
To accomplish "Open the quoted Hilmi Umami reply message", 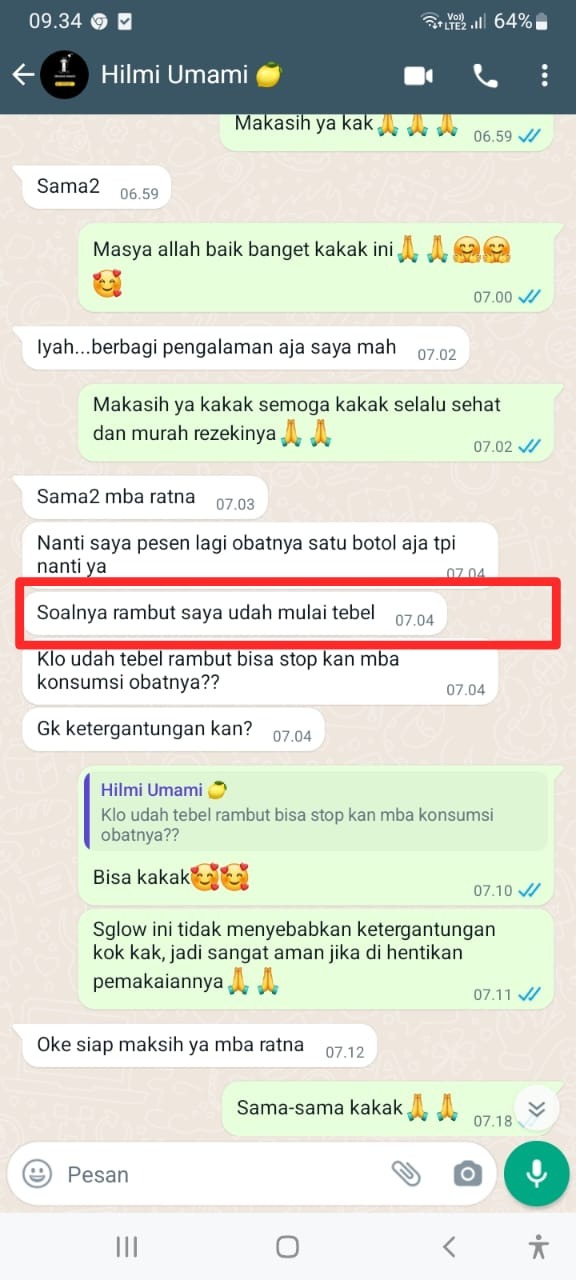I will (x=316, y=811).
